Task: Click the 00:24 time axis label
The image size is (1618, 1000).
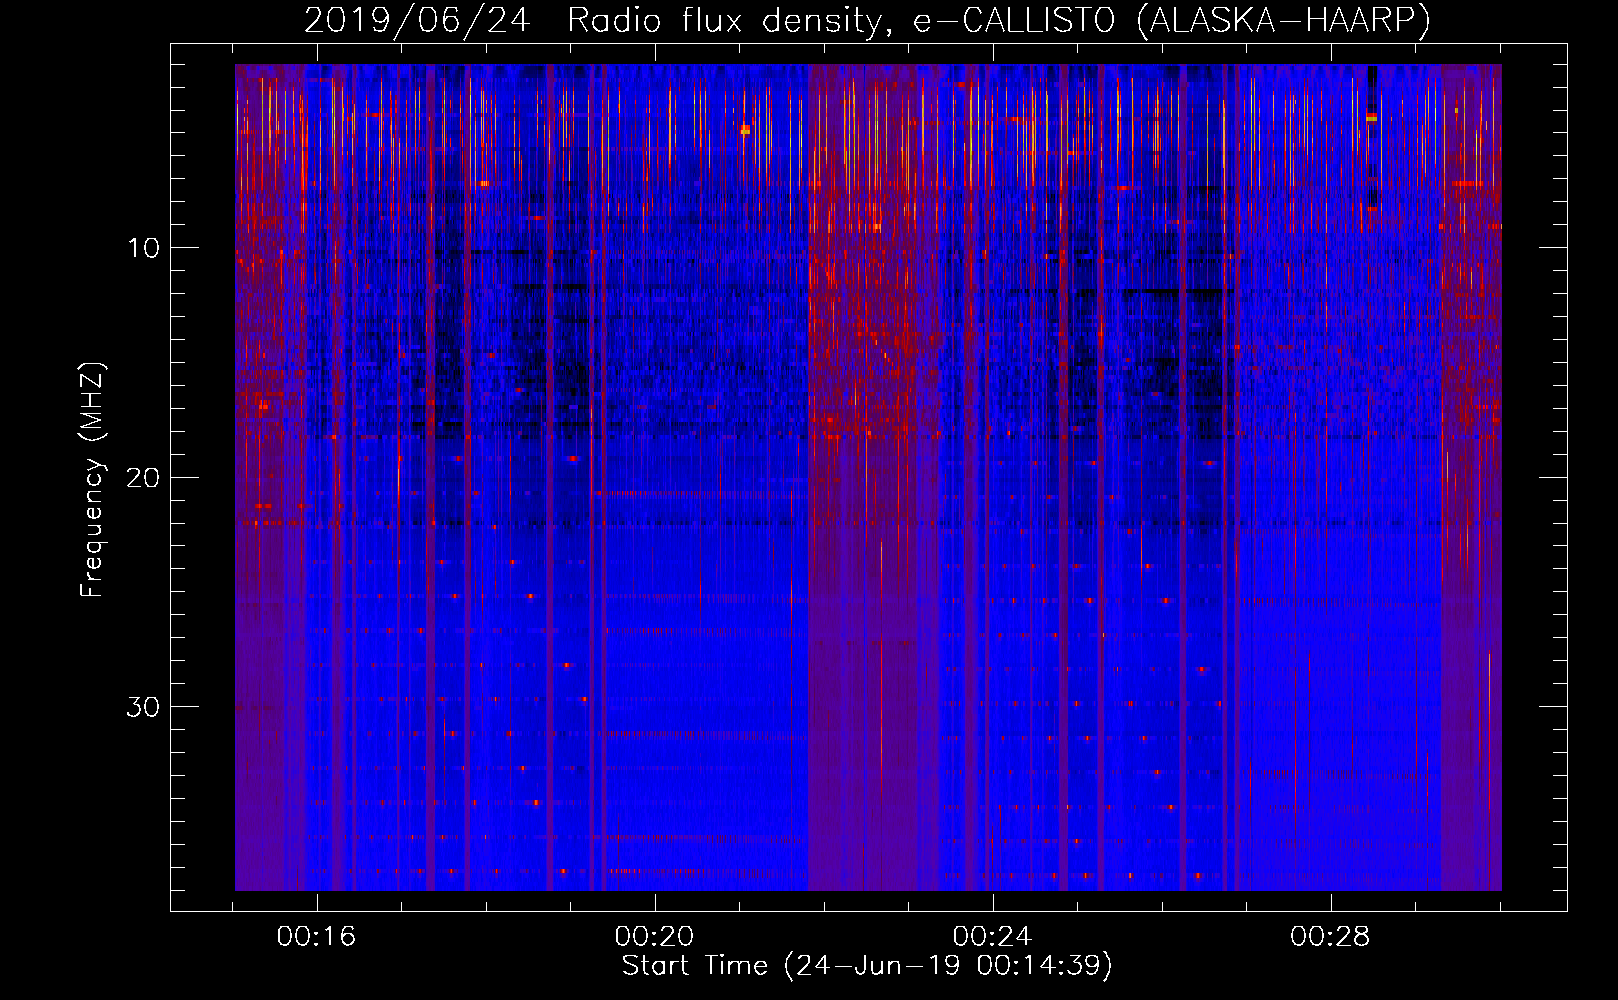Action: 992,937
